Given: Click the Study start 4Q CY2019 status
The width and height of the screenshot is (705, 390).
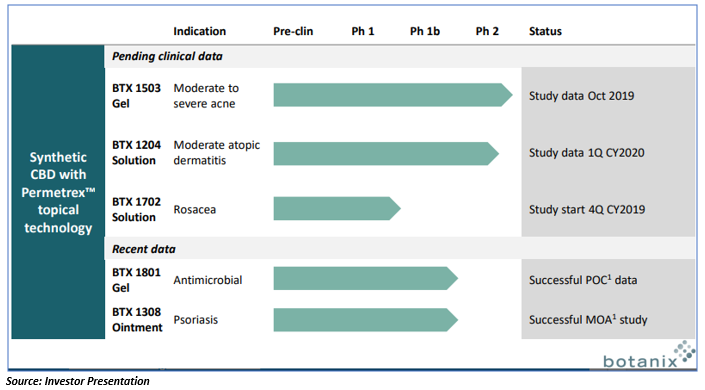Looking at the screenshot, I should pos(587,209).
